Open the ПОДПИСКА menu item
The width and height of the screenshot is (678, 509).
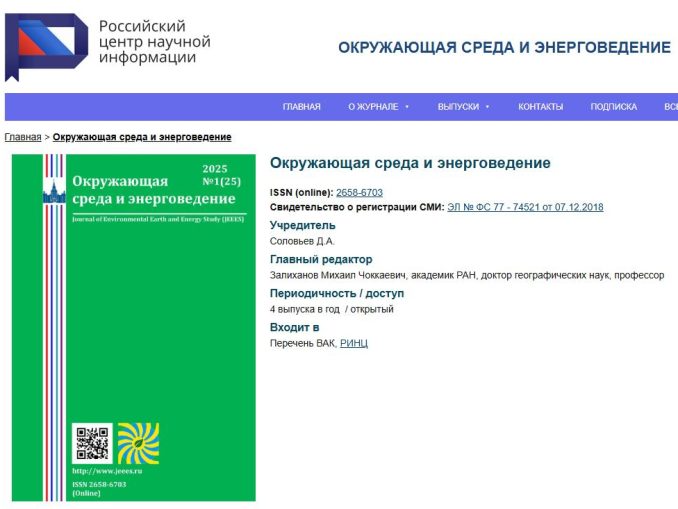click(x=613, y=107)
